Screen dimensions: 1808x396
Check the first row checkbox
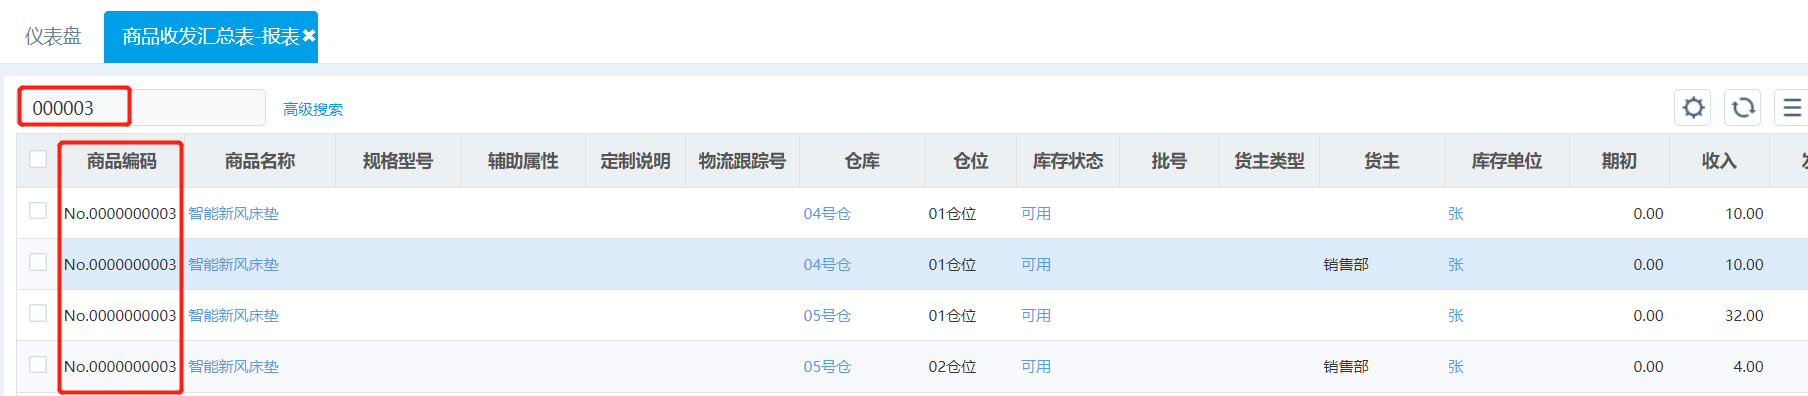[x=38, y=211]
